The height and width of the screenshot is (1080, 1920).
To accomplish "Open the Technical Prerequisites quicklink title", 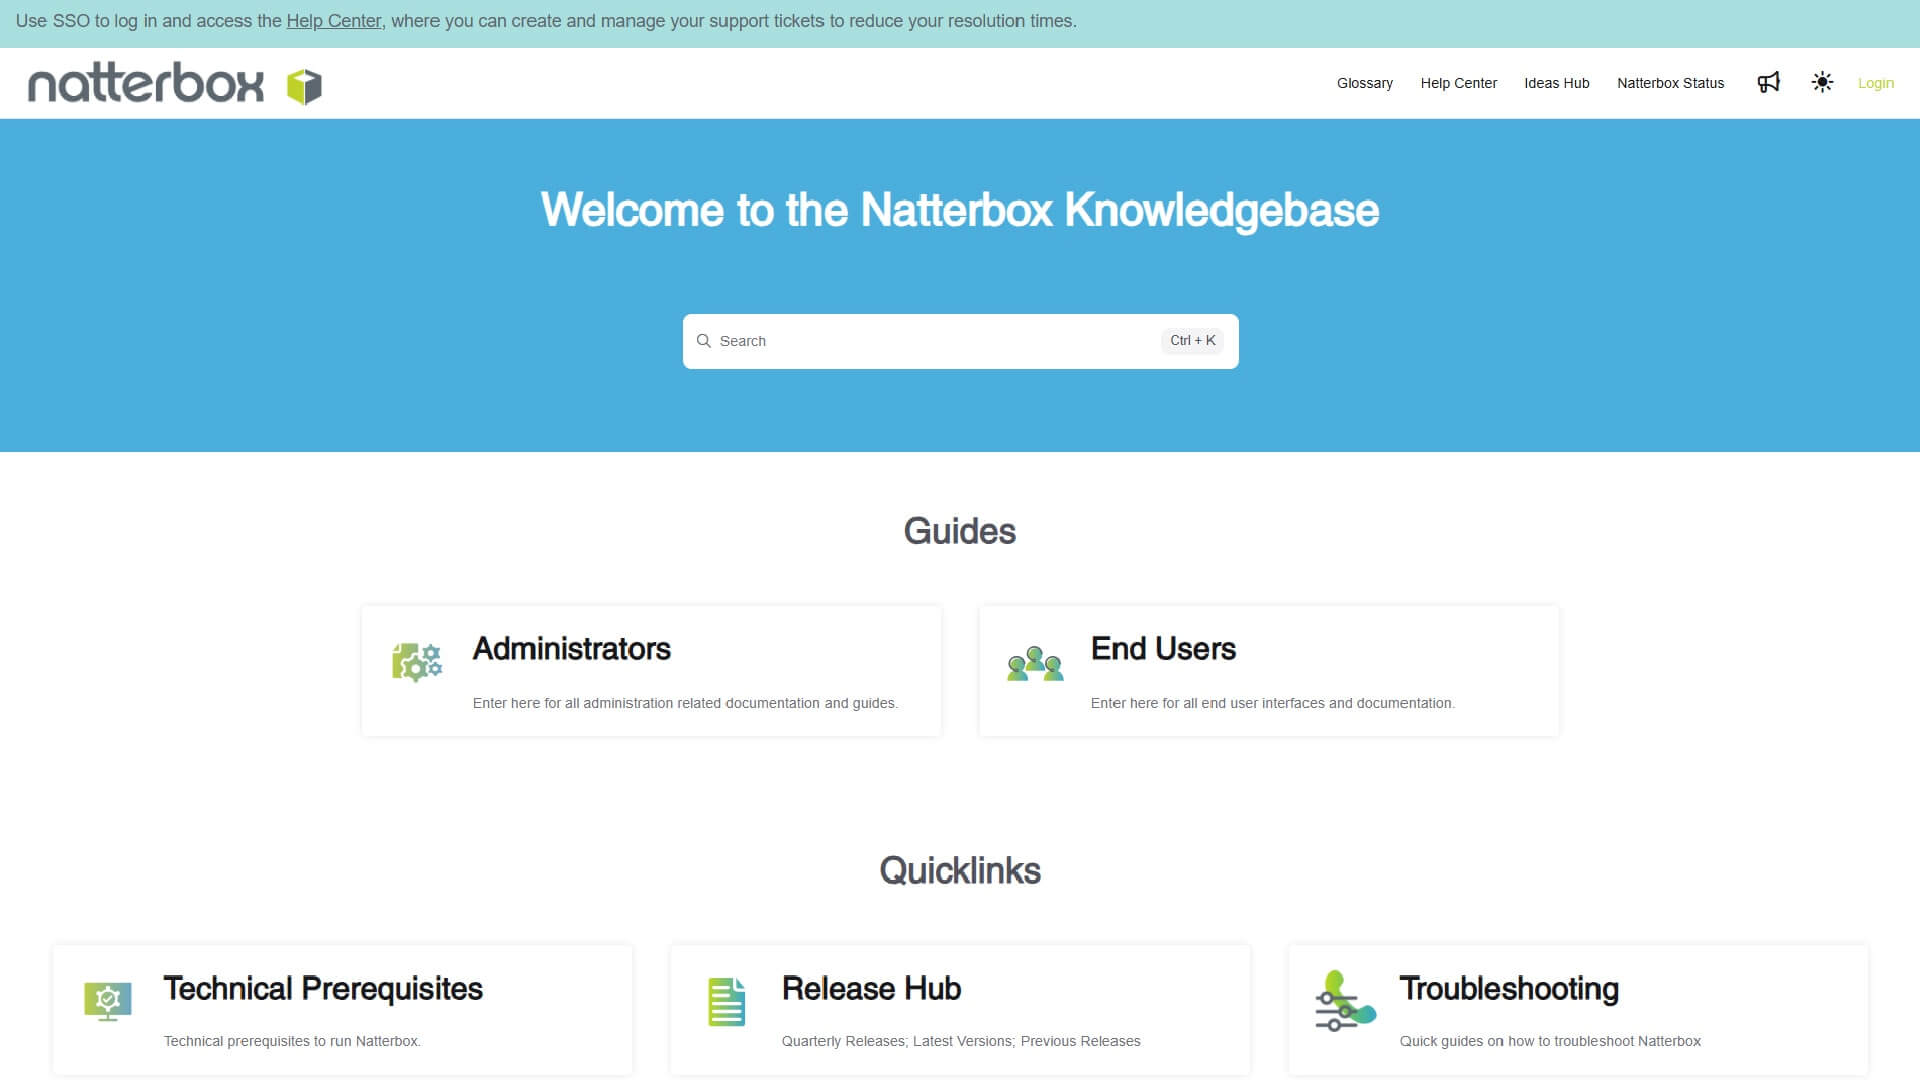I will point(323,988).
